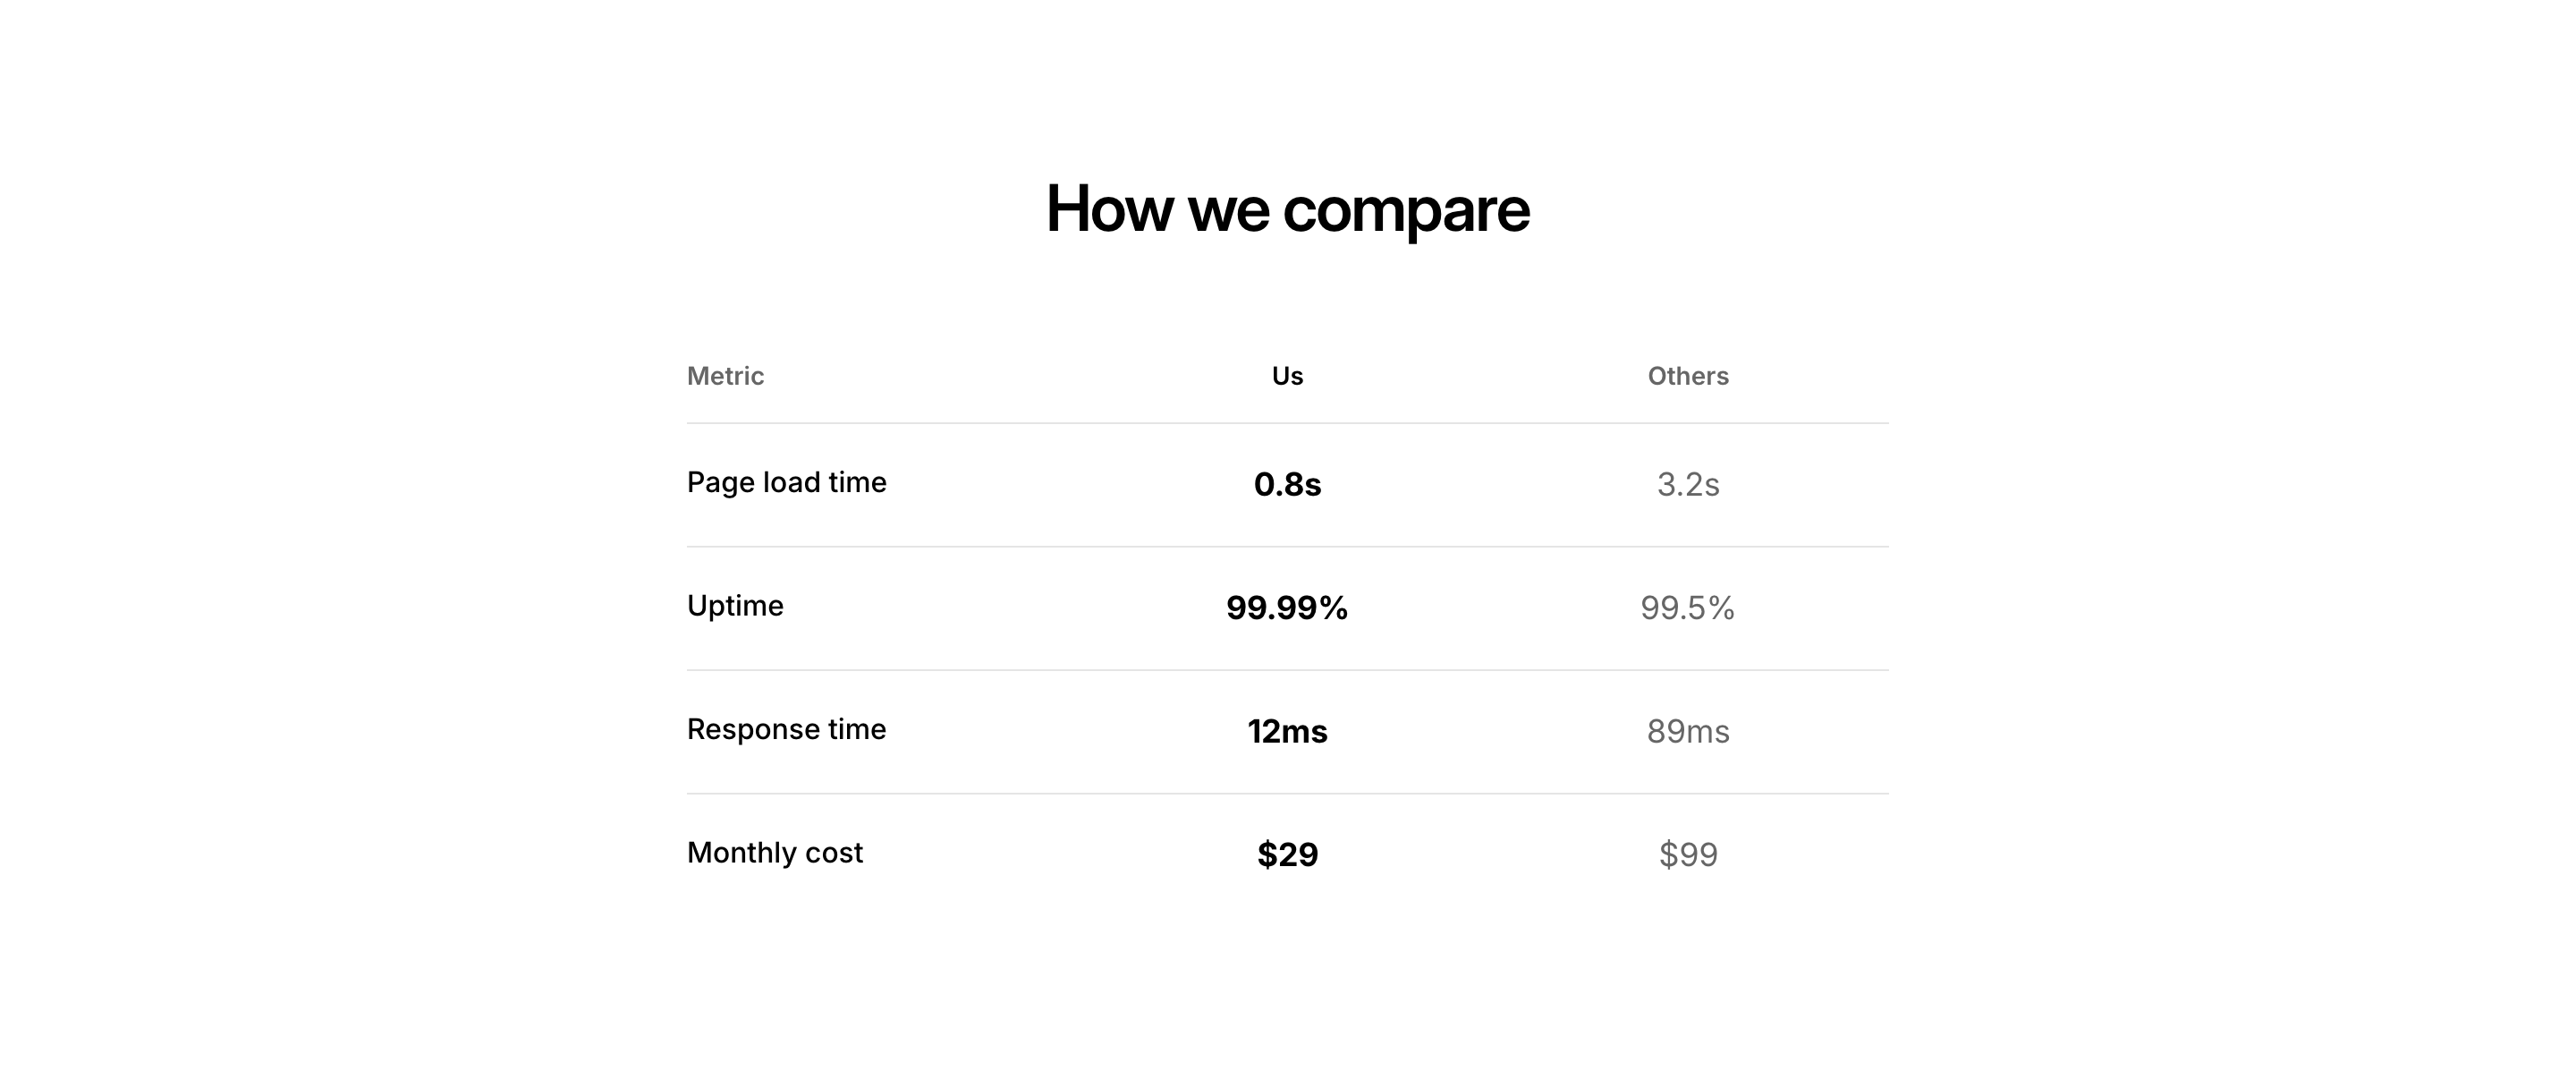
Task: Click the $99 competitor price
Action: pos(1687,855)
